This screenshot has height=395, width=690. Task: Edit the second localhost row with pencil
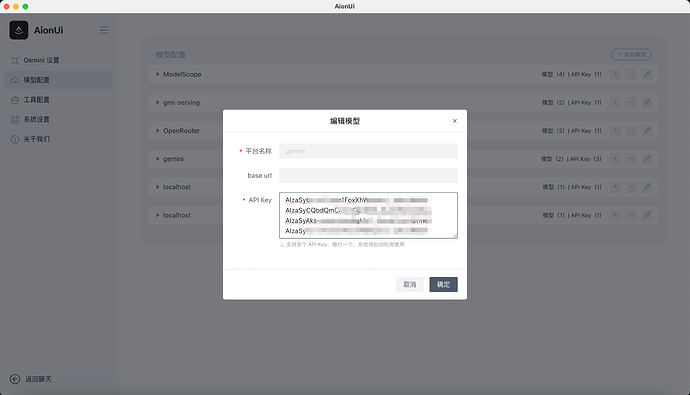647,215
